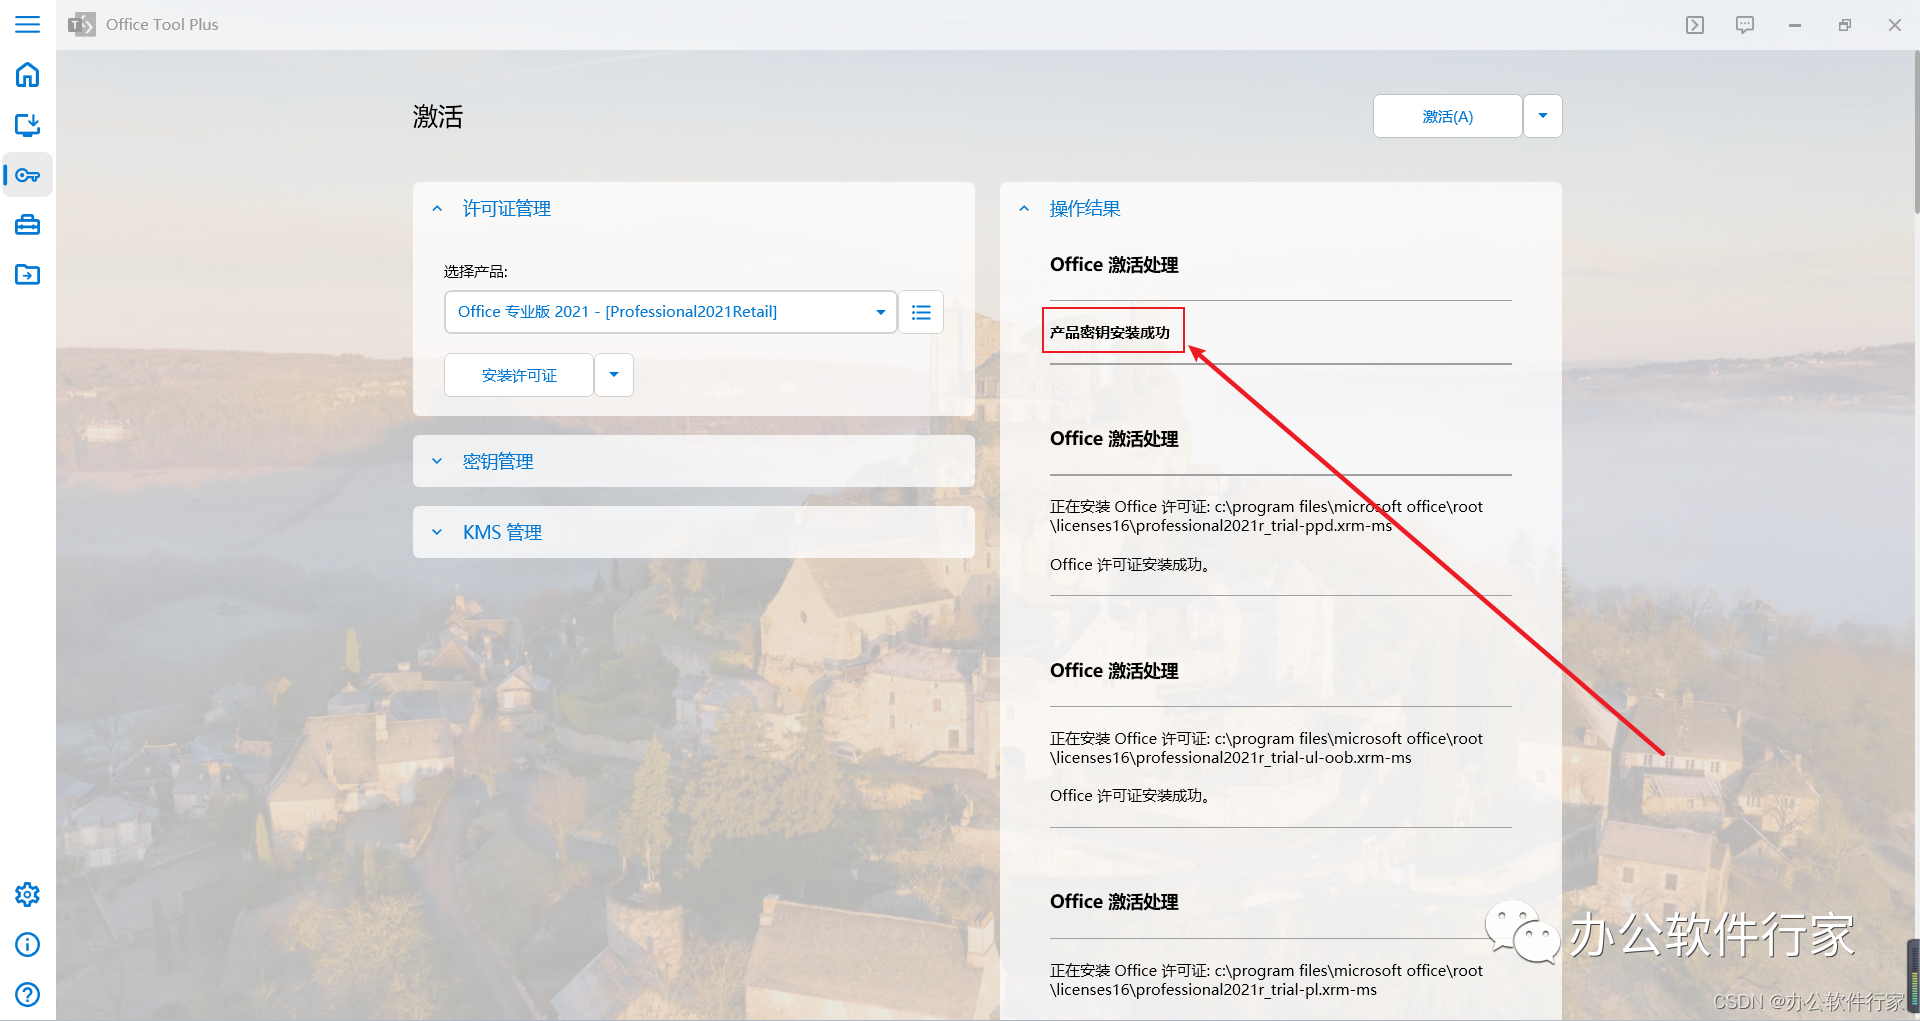The width and height of the screenshot is (1920, 1021).
Task: Open Settings gear in sidebar
Action: click(x=28, y=894)
